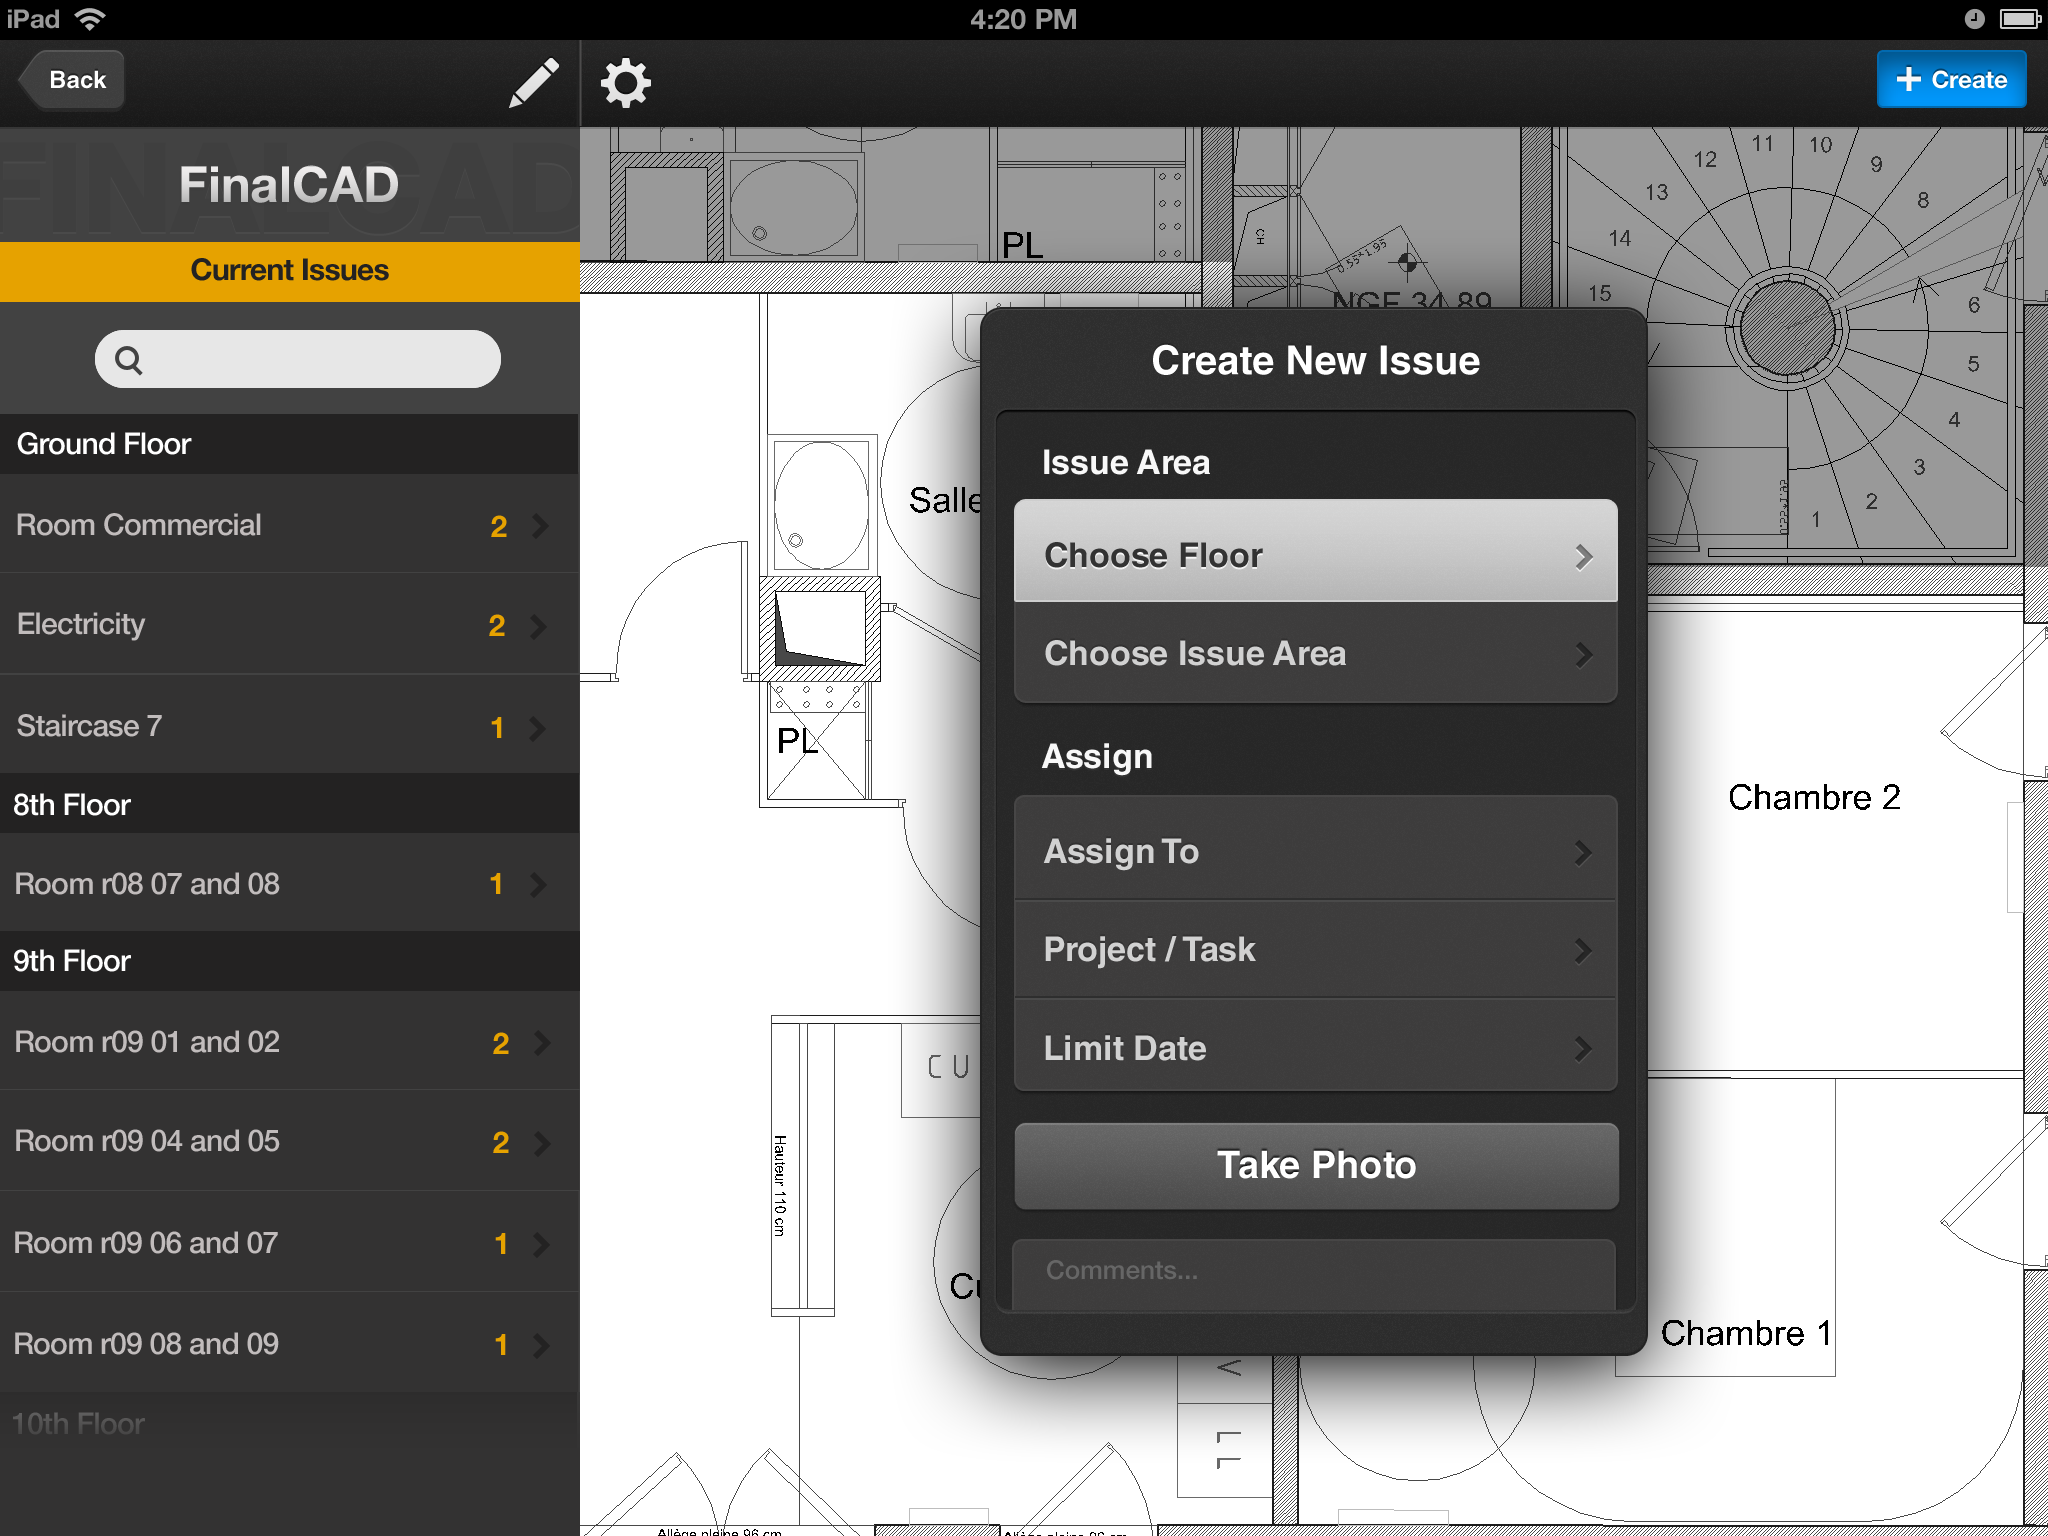
Task: Expand the Choose Issue Area selector
Action: point(1313,655)
